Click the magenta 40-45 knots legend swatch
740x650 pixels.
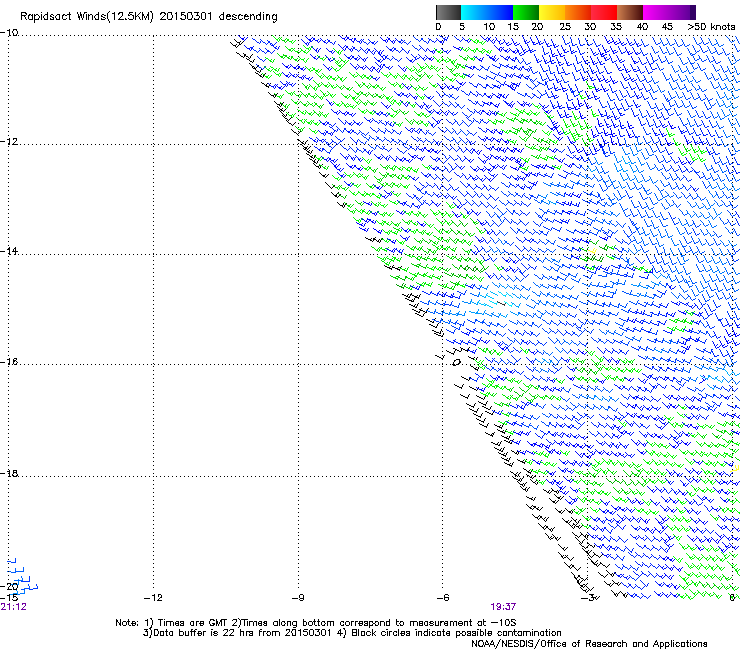click(656, 12)
